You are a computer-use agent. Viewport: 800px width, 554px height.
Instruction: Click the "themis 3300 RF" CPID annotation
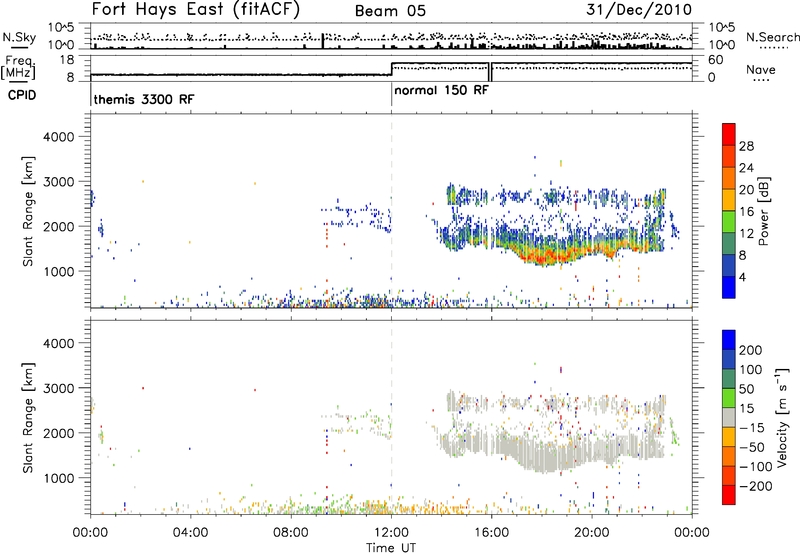[144, 99]
